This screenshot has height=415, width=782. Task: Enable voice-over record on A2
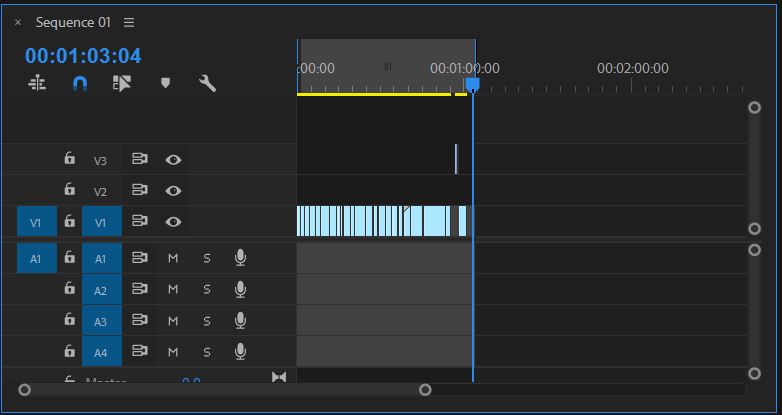click(240, 289)
